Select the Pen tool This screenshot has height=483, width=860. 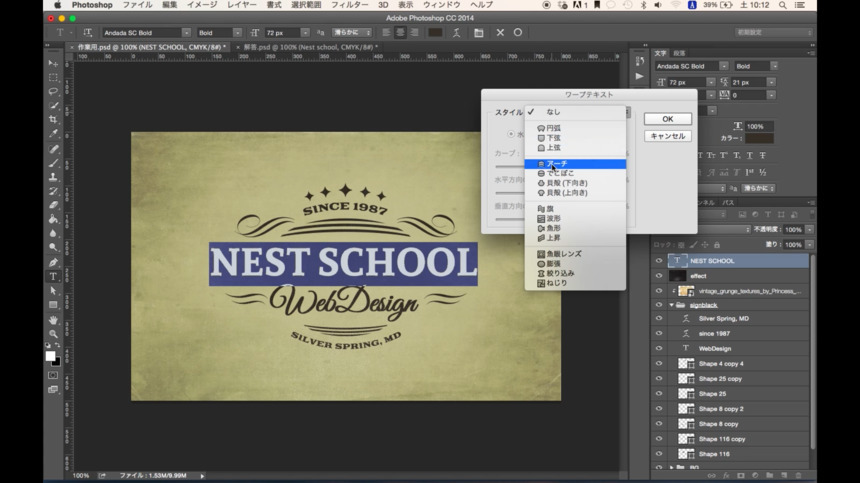tap(53, 262)
